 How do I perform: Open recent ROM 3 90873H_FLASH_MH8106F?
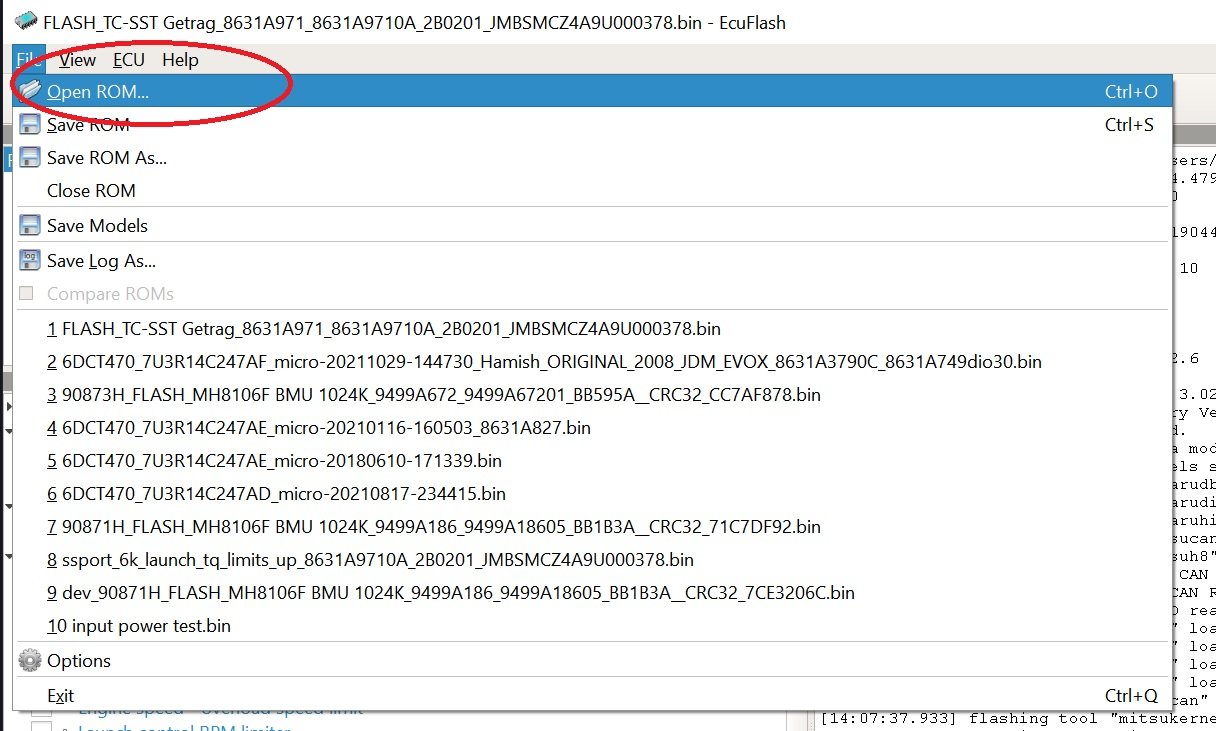[x=592, y=395]
